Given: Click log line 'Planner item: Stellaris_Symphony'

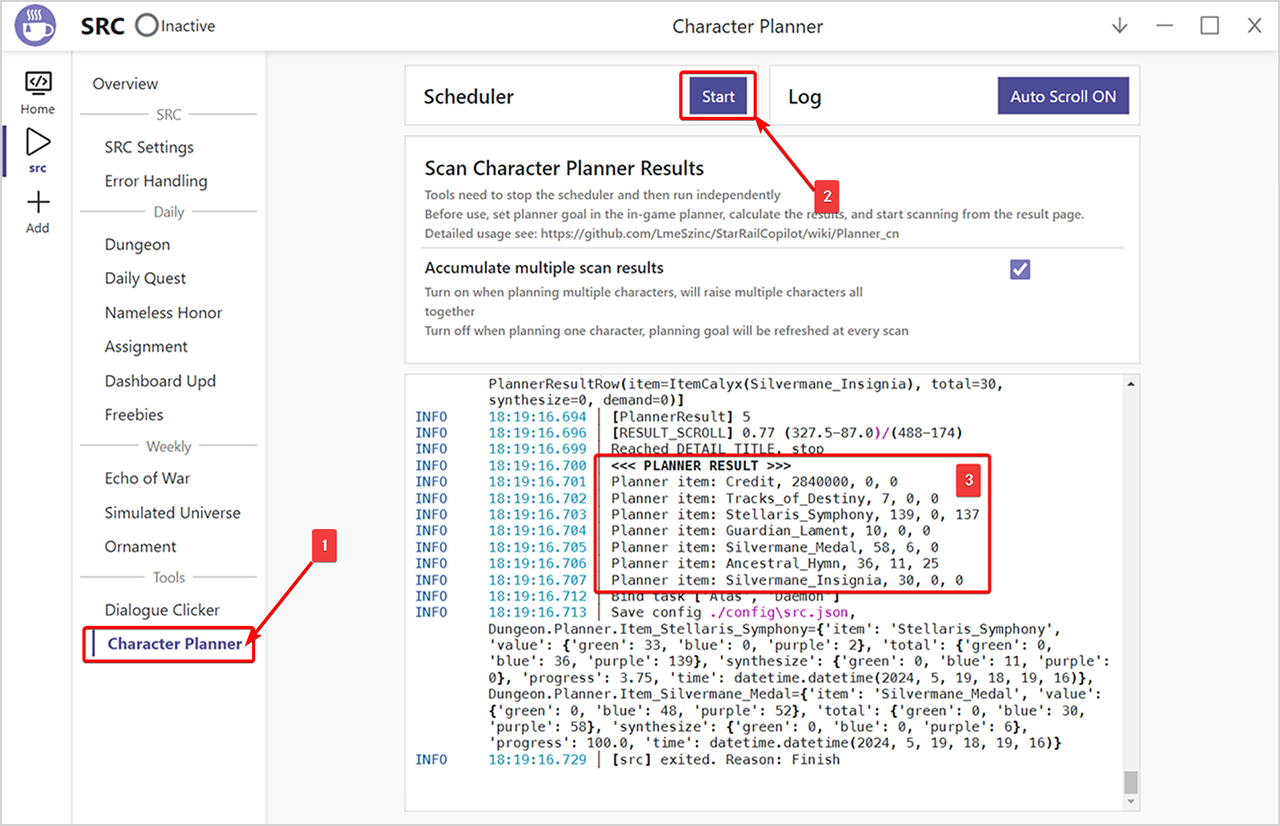Looking at the screenshot, I should (795, 514).
